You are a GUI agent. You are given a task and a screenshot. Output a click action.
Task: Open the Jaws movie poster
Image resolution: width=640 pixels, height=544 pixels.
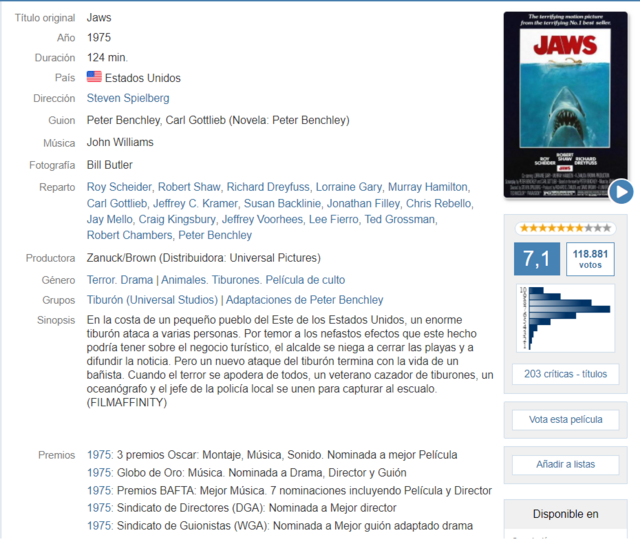coord(565,105)
